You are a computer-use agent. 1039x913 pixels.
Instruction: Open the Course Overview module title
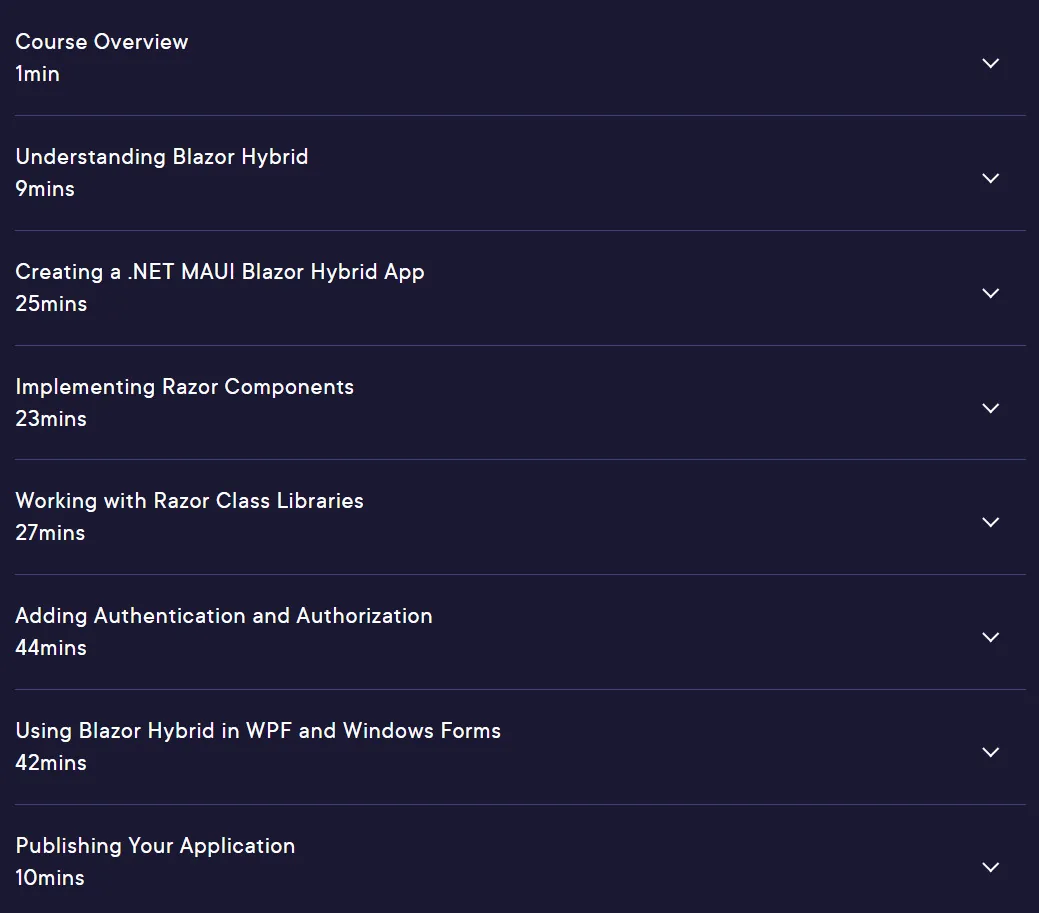pos(101,42)
